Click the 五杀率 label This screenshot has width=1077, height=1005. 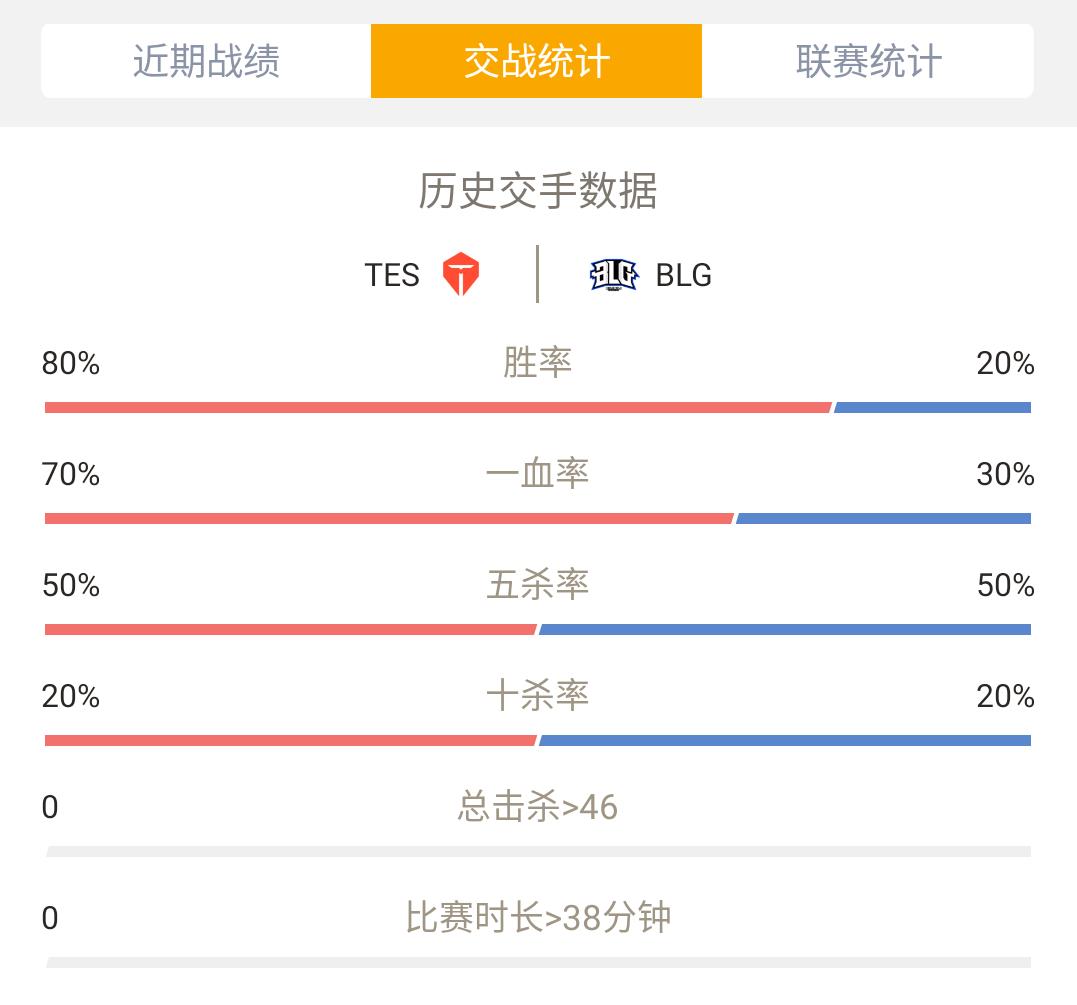pos(538,585)
